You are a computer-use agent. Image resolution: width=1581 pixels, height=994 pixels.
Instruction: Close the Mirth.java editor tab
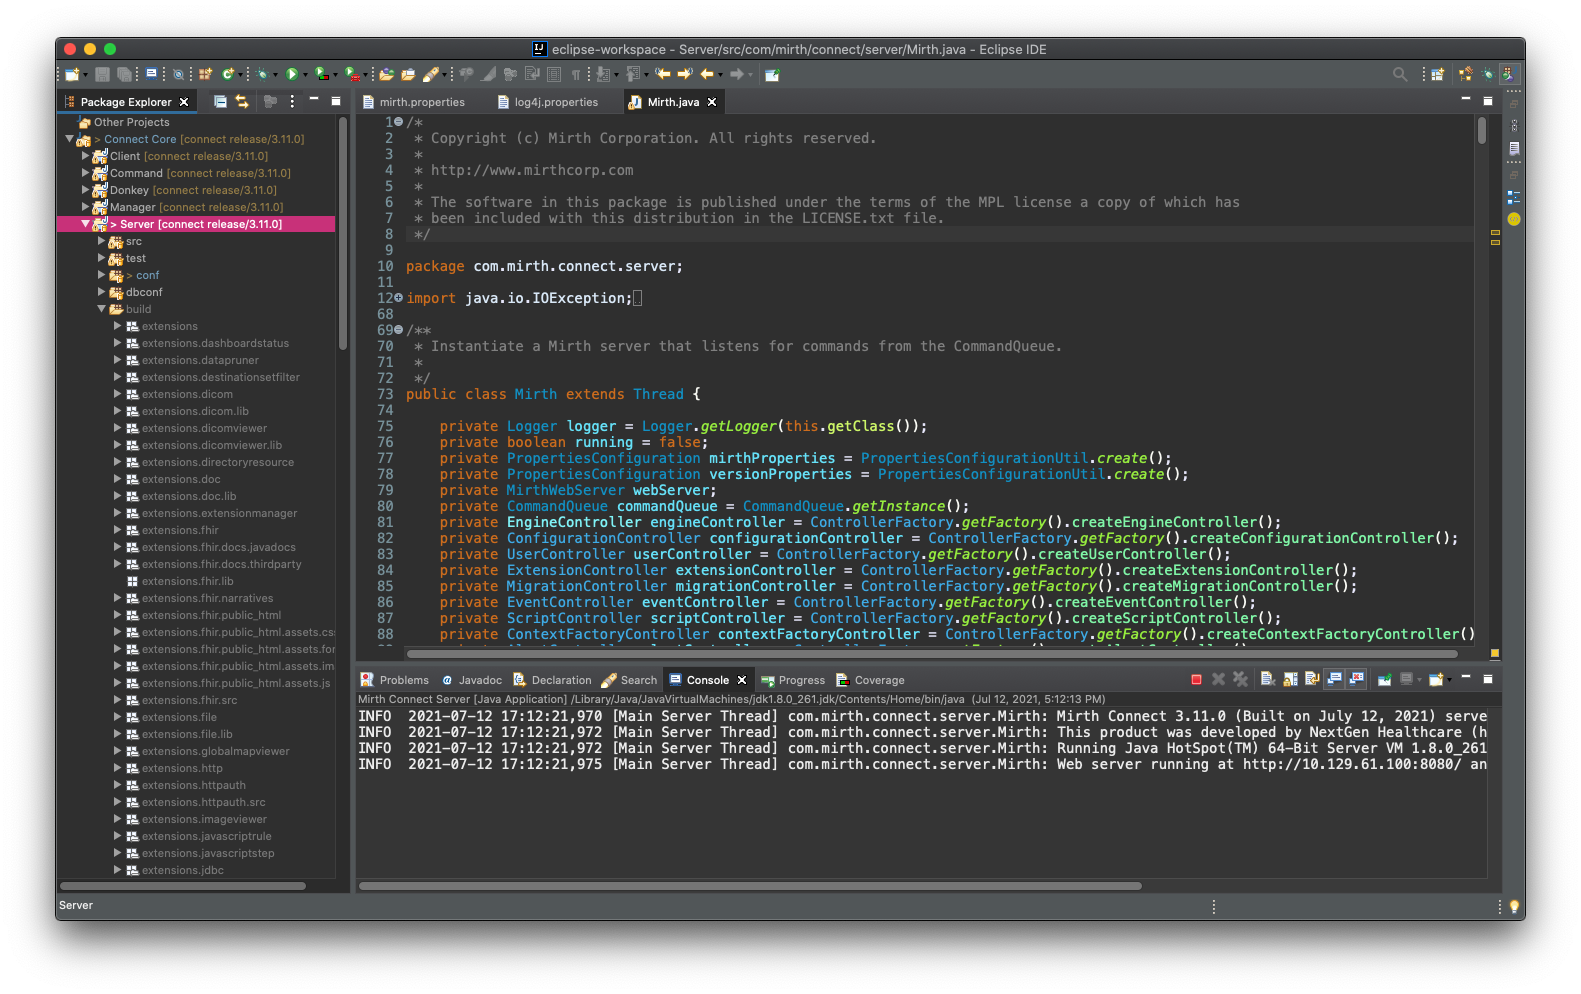[712, 102]
